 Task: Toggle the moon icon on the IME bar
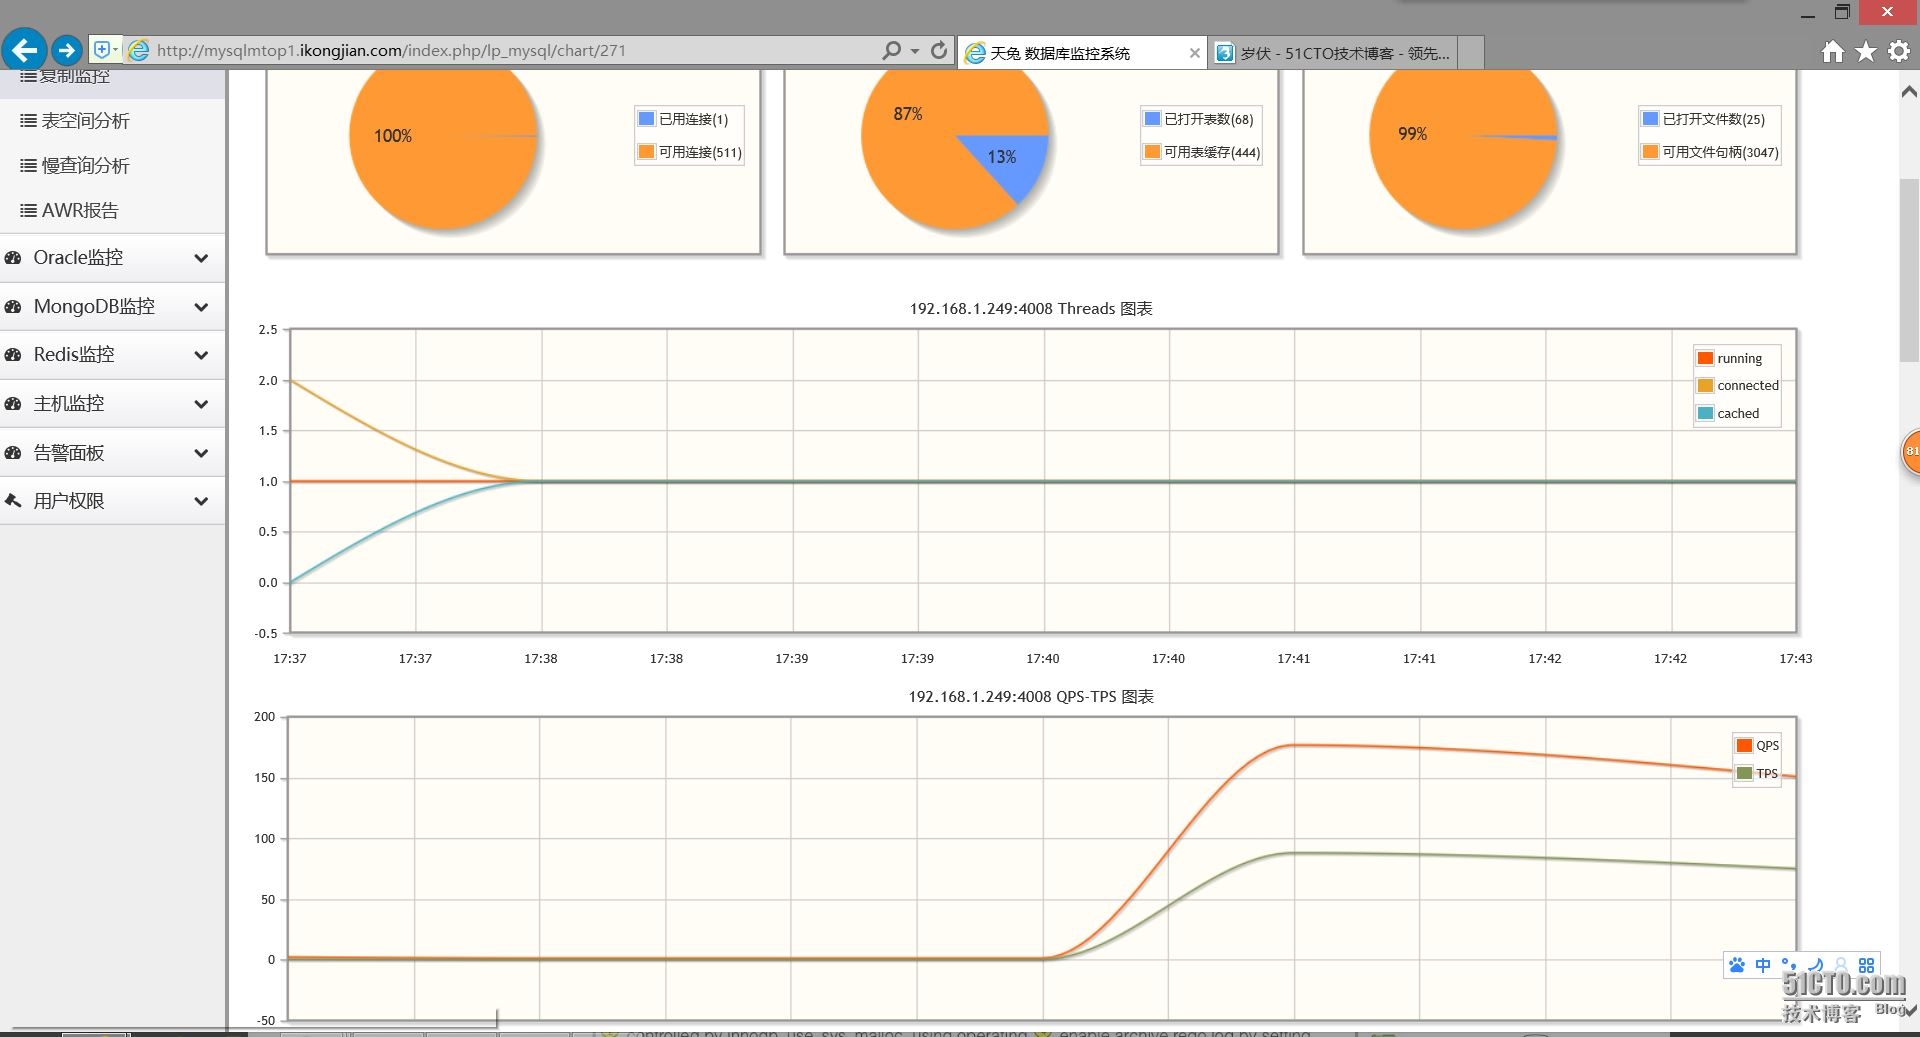tap(1815, 965)
